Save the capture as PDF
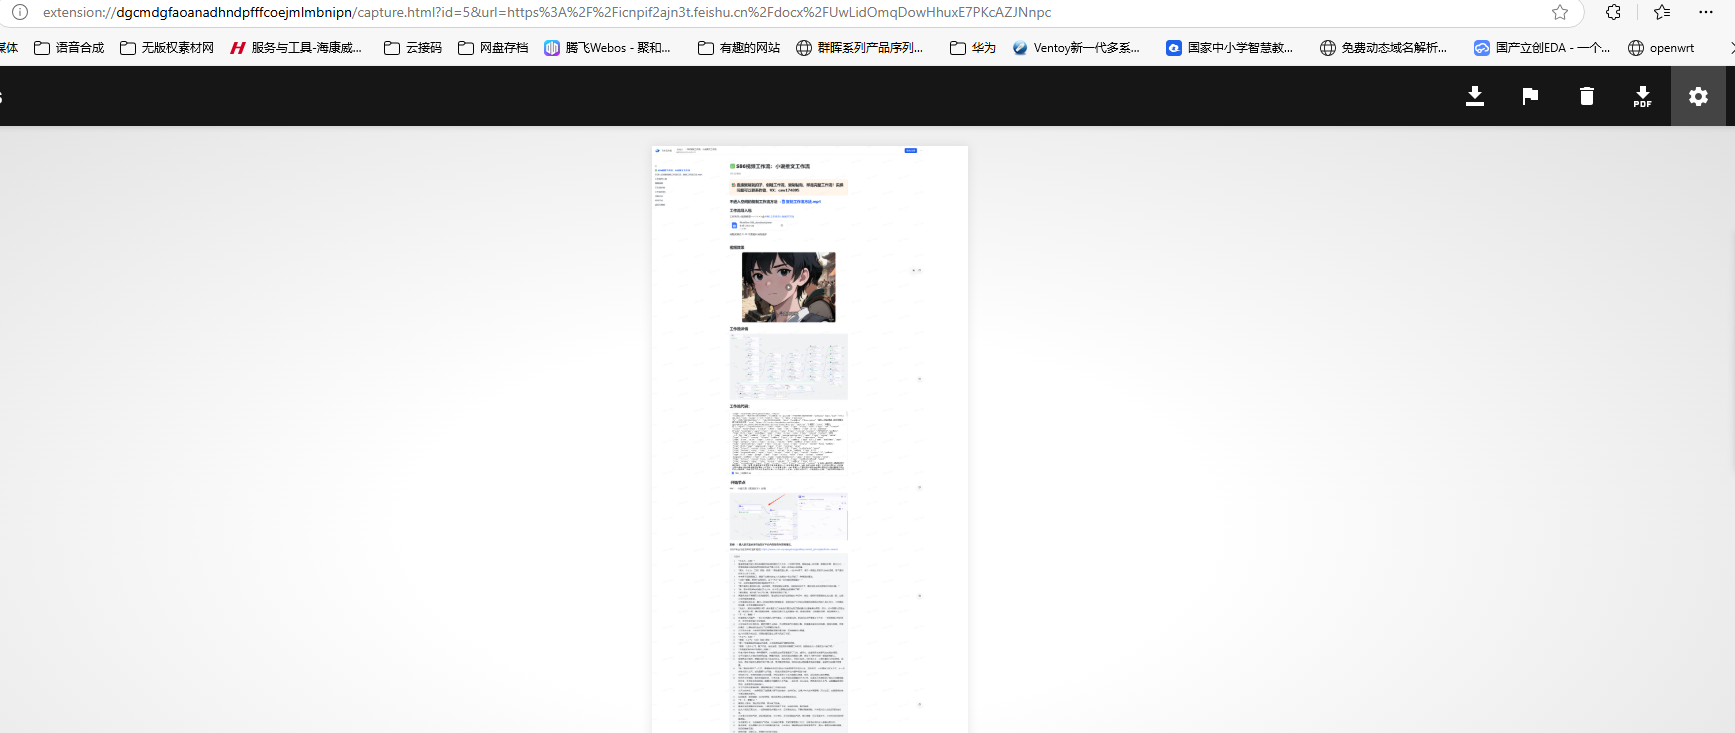Viewport: 1735px width, 733px height. click(1642, 96)
